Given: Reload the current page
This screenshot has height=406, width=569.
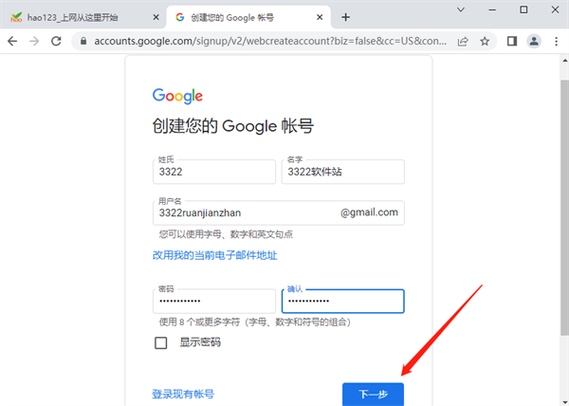Looking at the screenshot, I should point(56,41).
